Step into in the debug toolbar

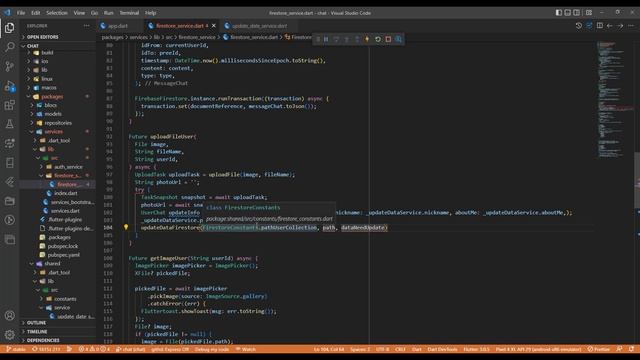pos(347,39)
